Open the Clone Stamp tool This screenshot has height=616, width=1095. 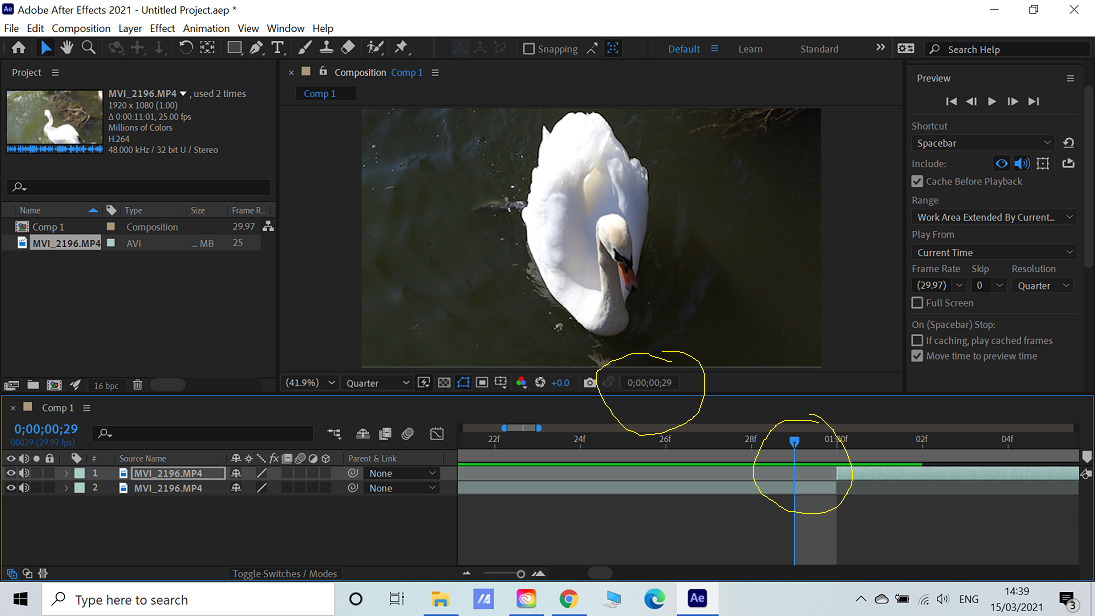[326, 47]
